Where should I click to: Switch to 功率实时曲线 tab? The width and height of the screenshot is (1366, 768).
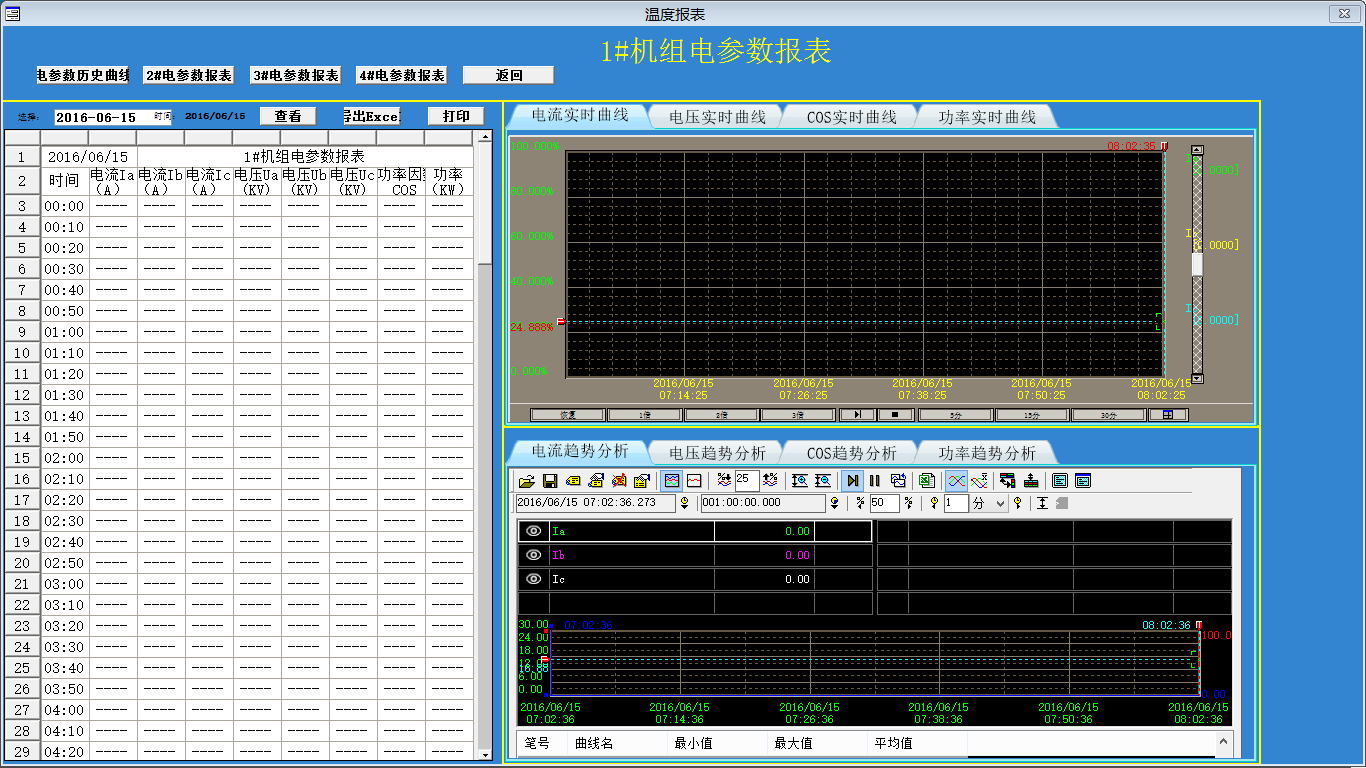[x=985, y=117]
